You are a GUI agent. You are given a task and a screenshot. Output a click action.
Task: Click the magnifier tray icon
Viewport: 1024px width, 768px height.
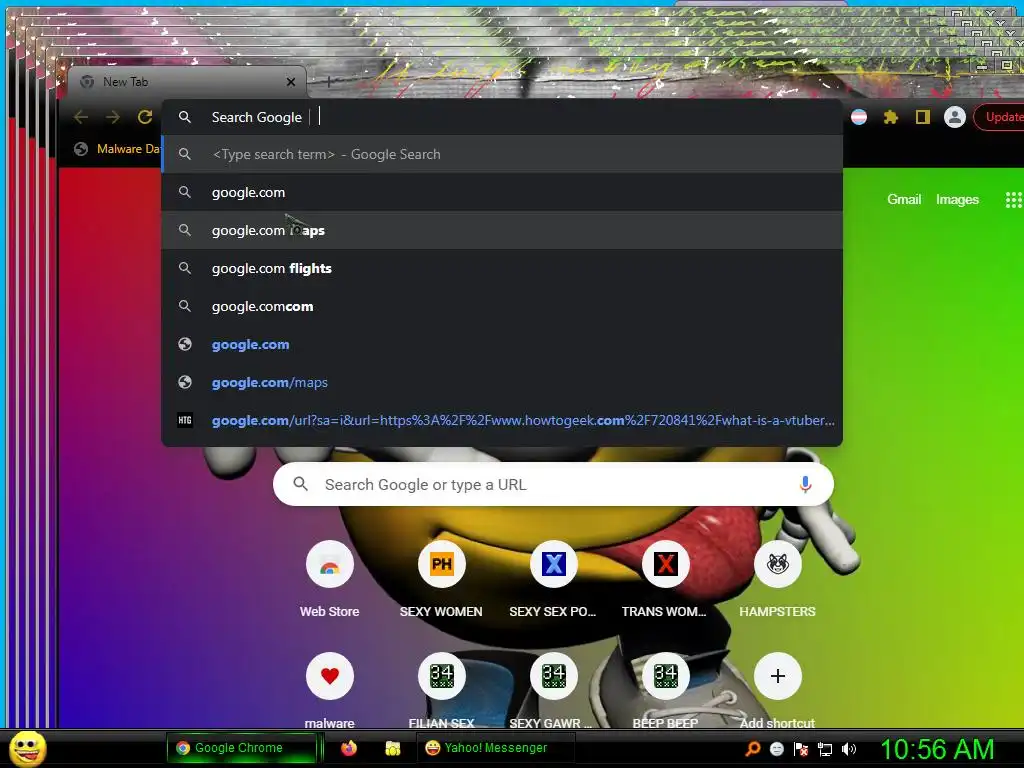point(753,748)
